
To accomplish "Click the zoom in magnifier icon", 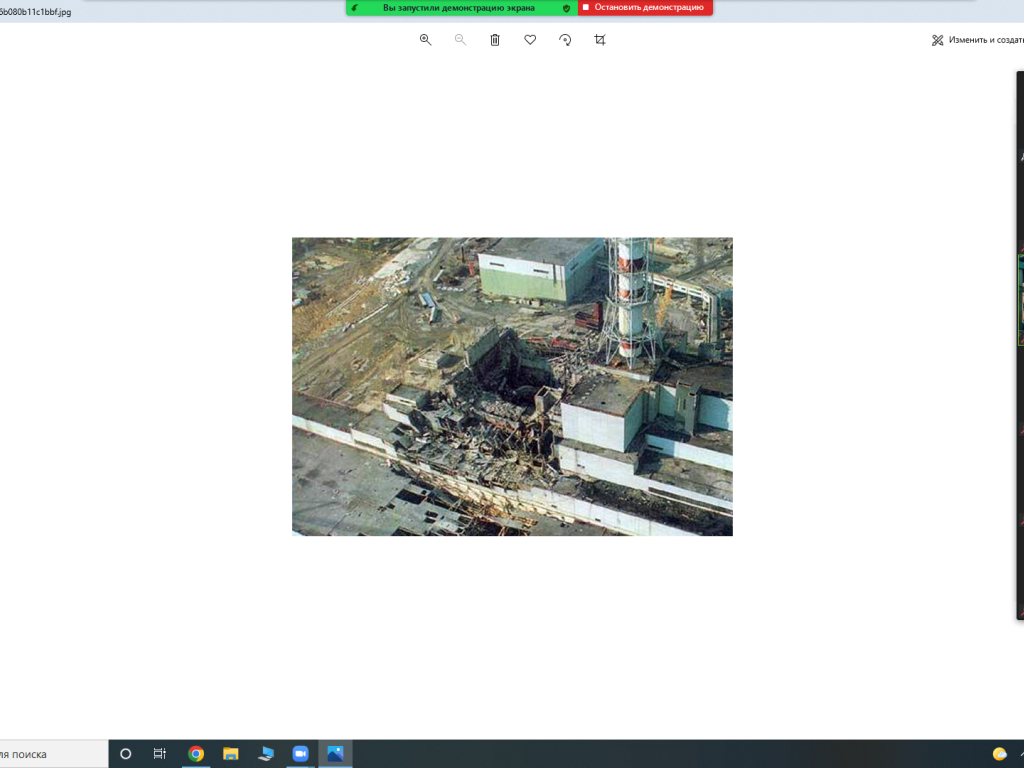I will [x=425, y=40].
